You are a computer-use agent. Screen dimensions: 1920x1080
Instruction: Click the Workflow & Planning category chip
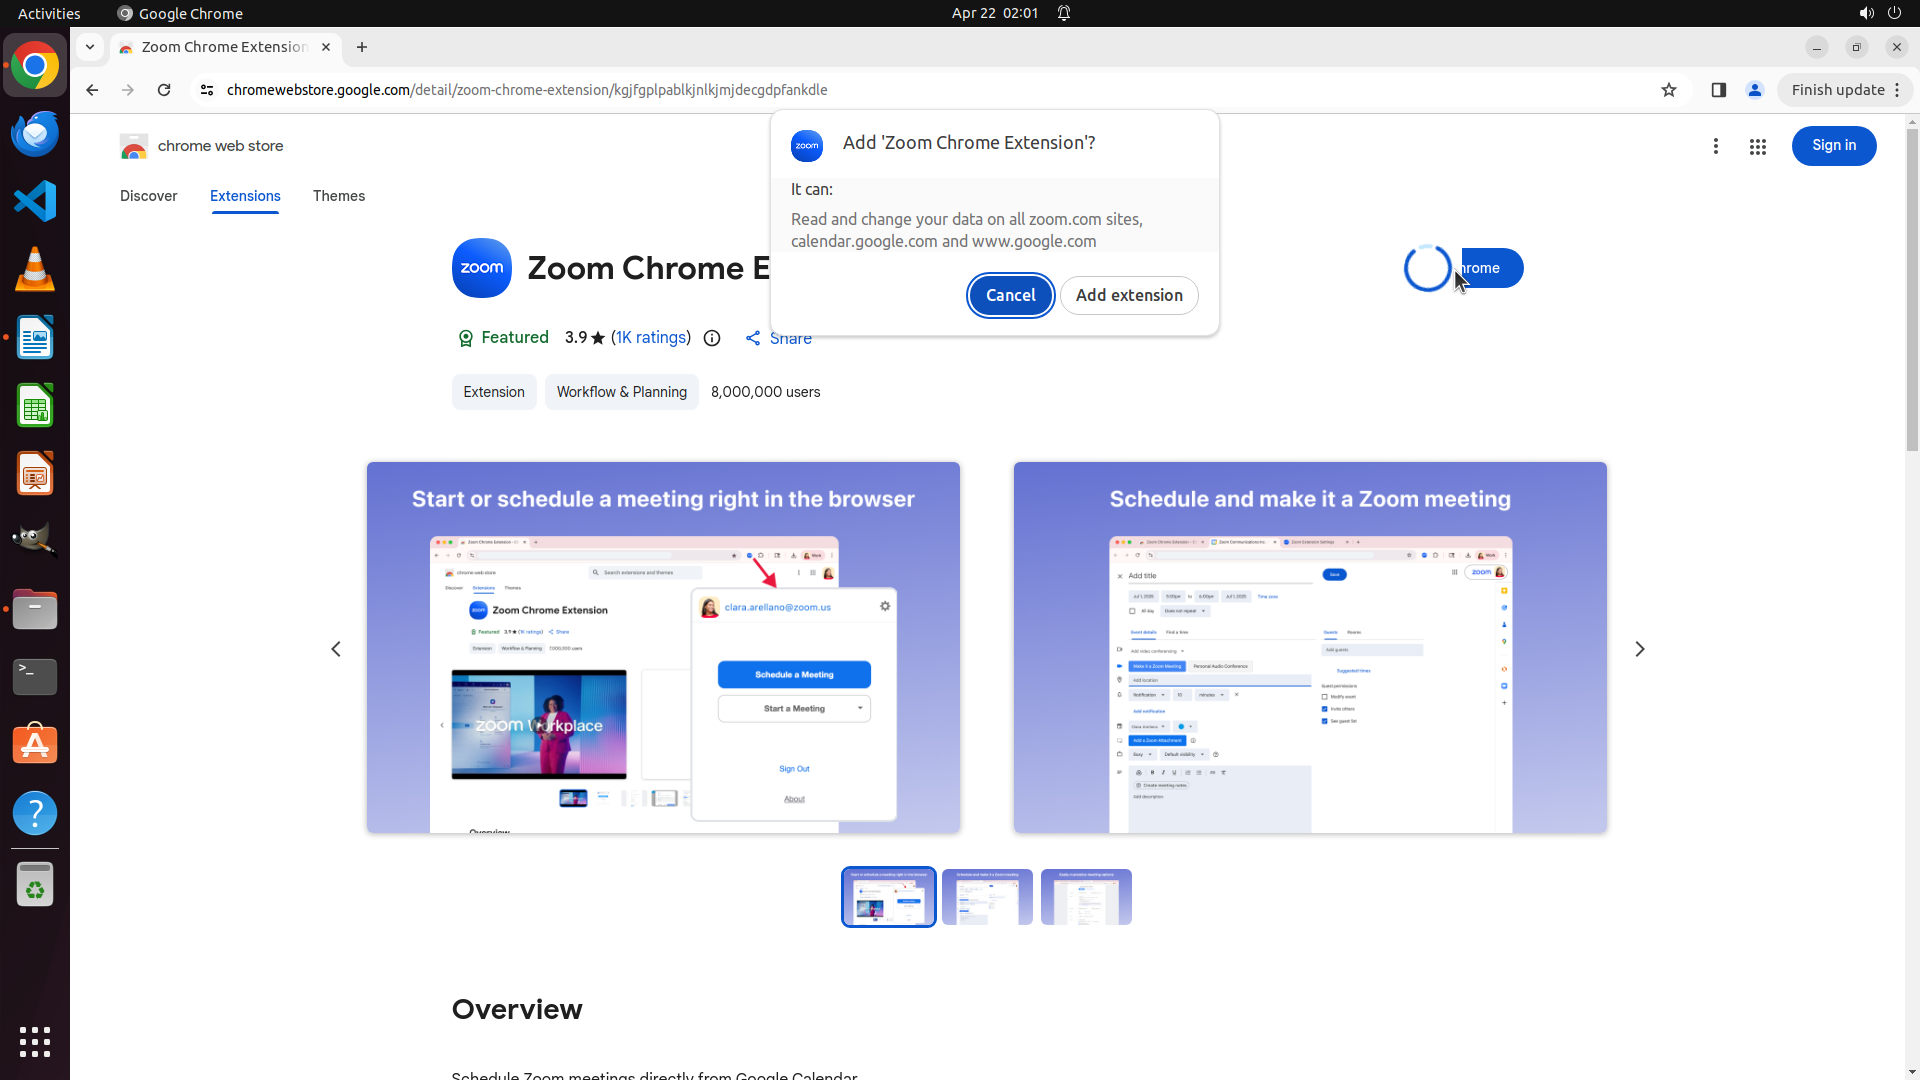coord(621,392)
